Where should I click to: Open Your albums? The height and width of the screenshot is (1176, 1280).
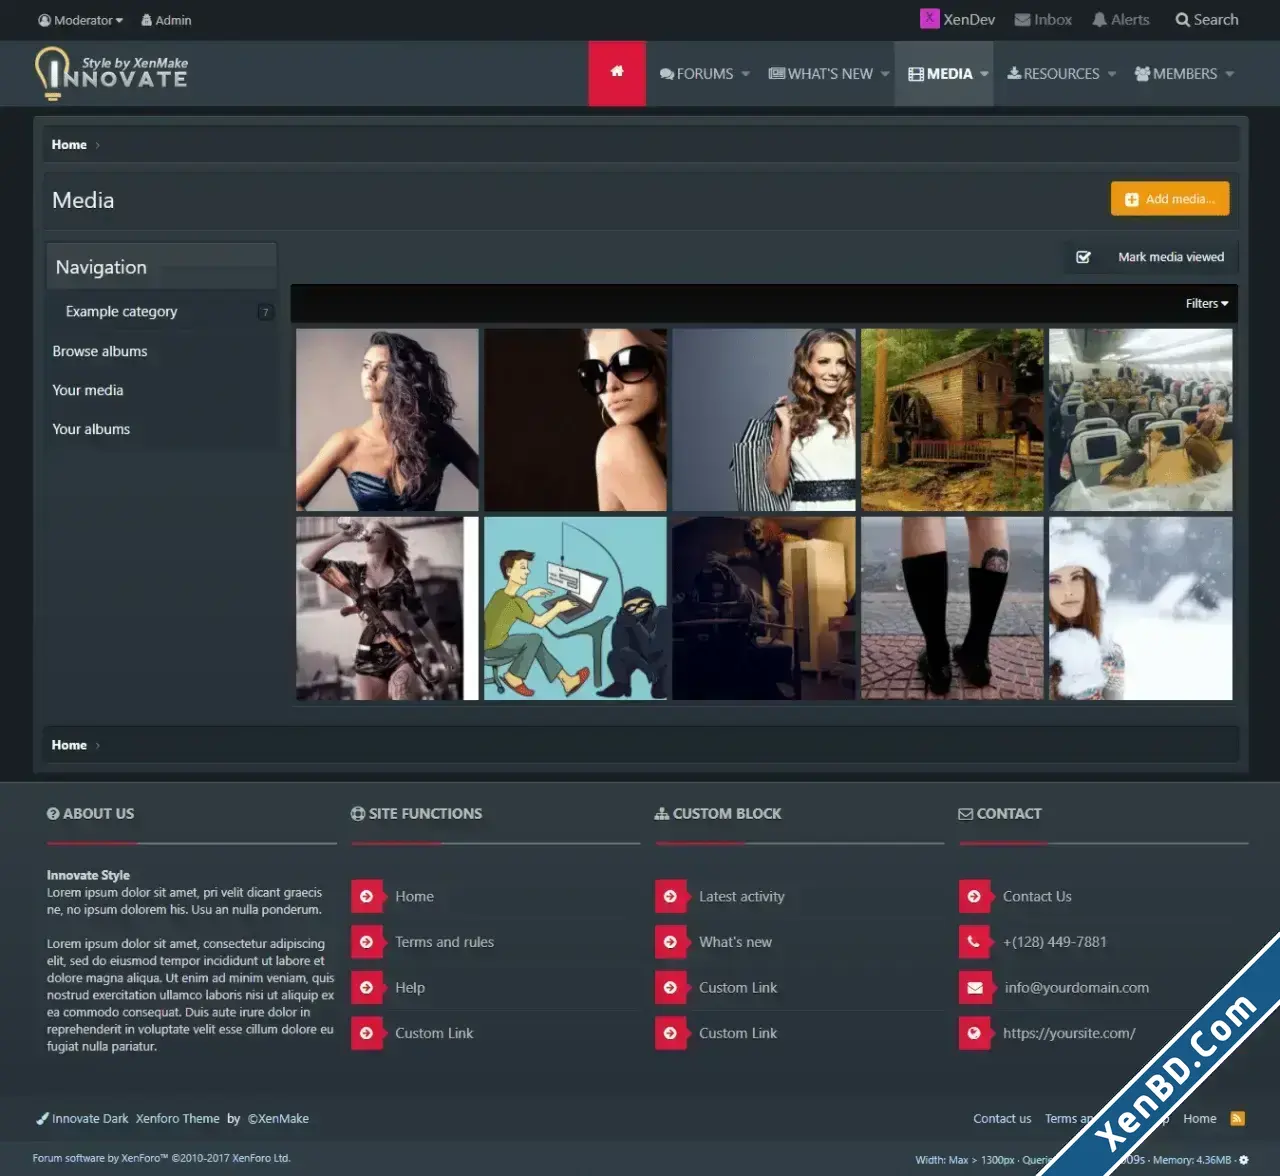tap(91, 430)
